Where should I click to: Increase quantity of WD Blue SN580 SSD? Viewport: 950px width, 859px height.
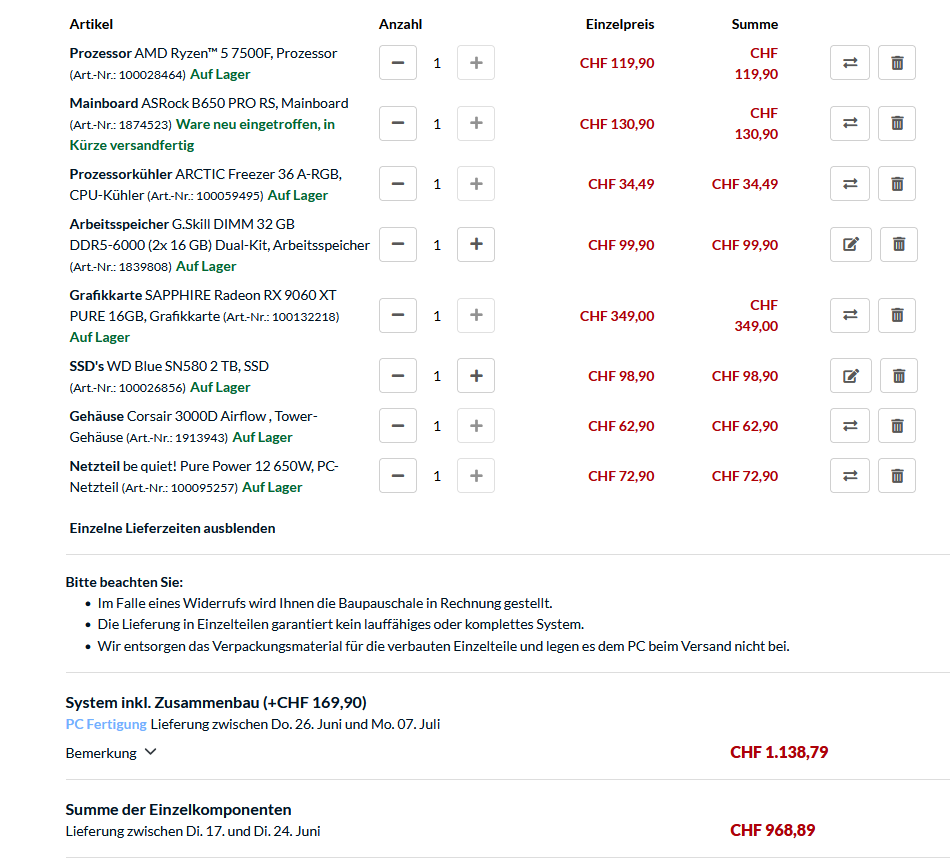(476, 376)
